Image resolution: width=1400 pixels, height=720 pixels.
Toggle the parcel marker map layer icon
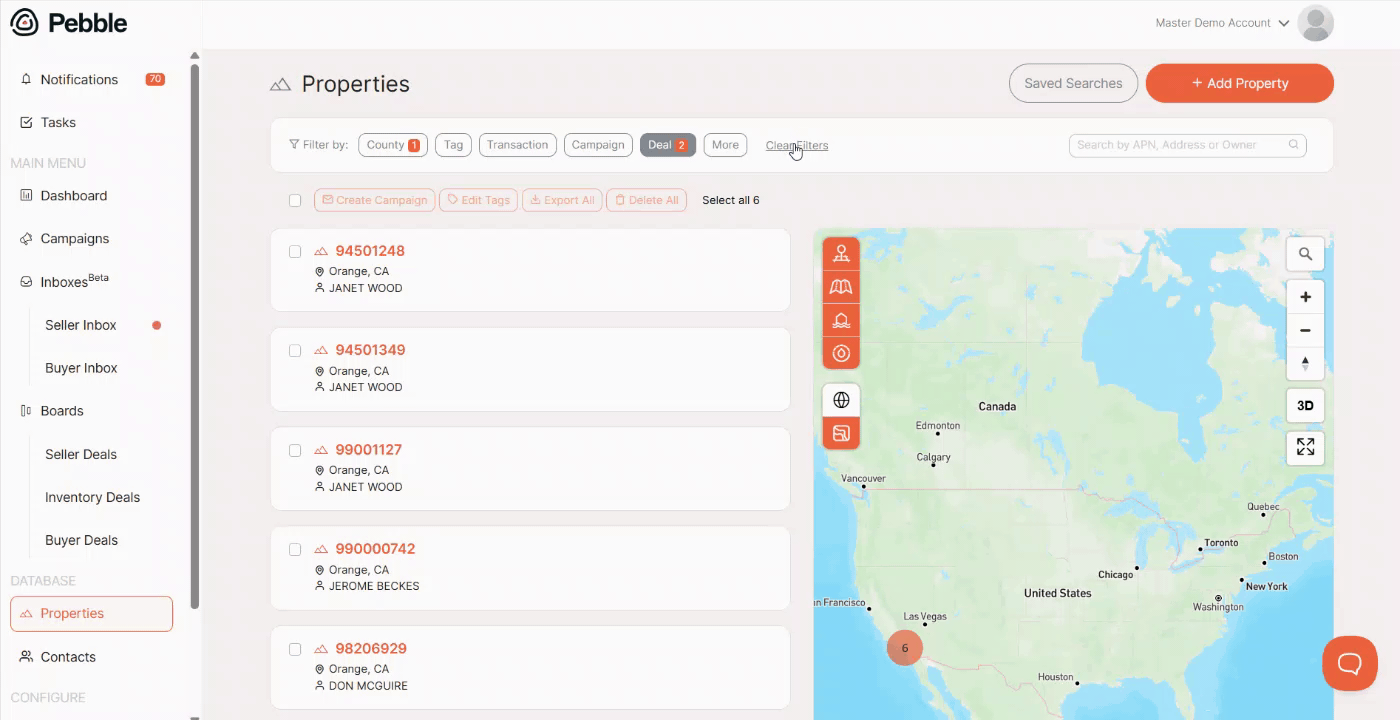(x=841, y=254)
